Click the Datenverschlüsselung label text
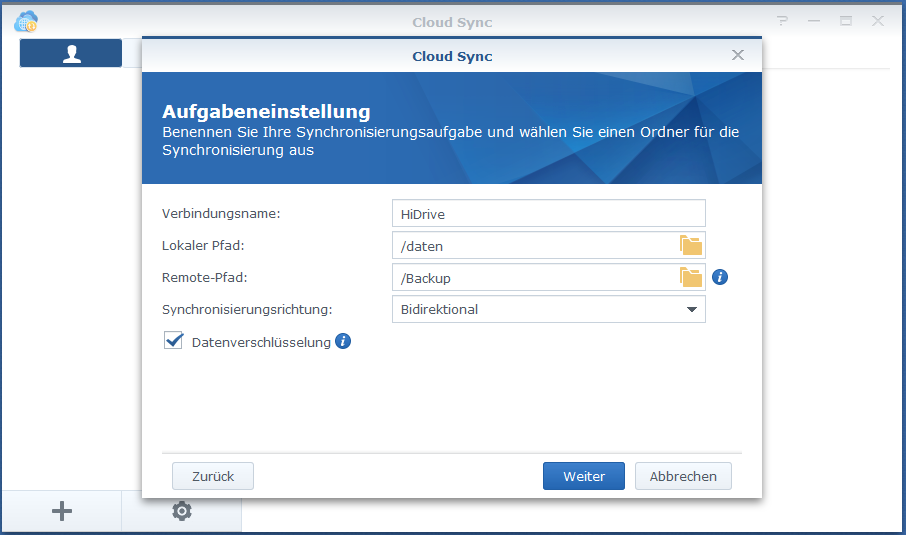The width and height of the screenshot is (906, 535). [x=261, y=342]
